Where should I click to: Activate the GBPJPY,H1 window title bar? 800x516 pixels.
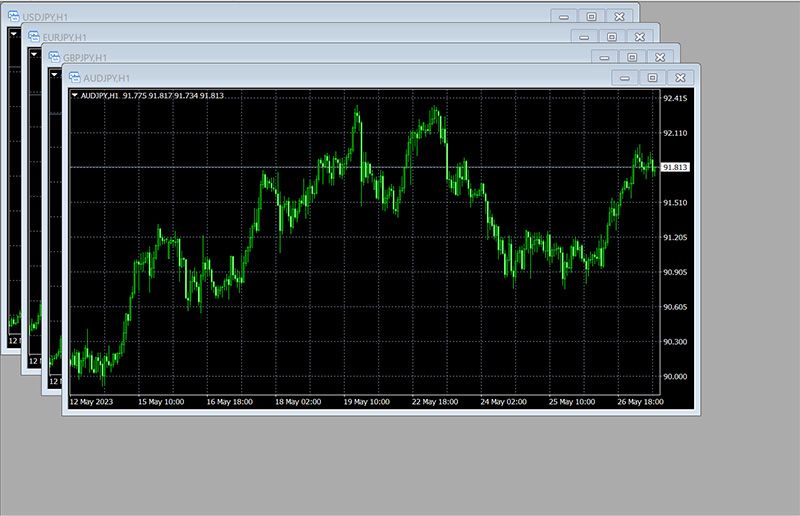[300, 57]
